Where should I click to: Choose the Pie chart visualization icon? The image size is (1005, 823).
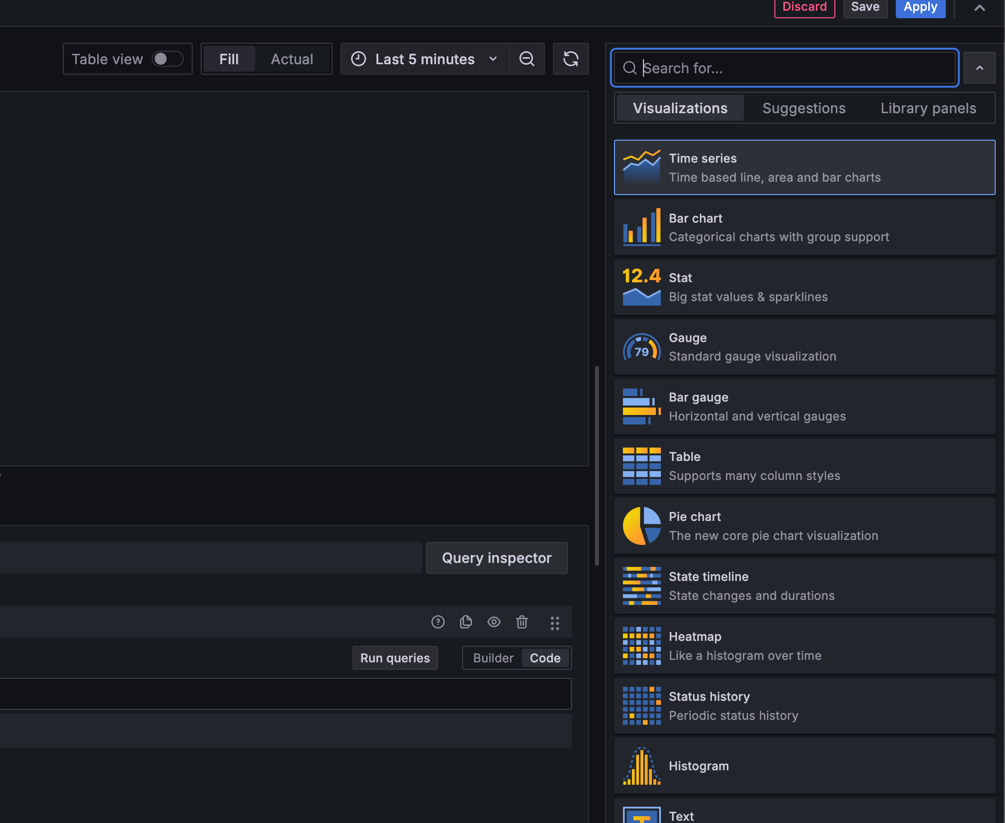tap(641, 526)
